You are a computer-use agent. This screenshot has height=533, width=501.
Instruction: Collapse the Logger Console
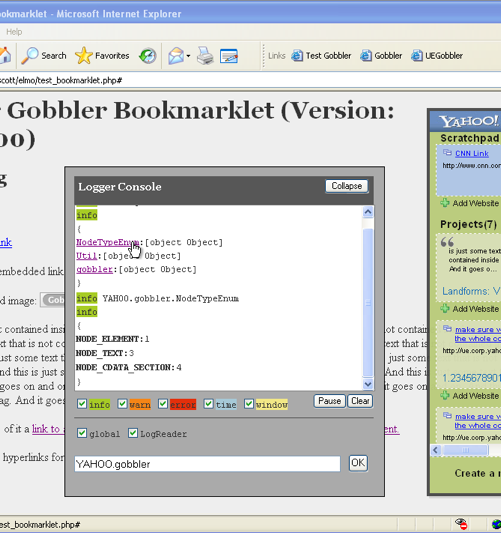coord(347,186)
